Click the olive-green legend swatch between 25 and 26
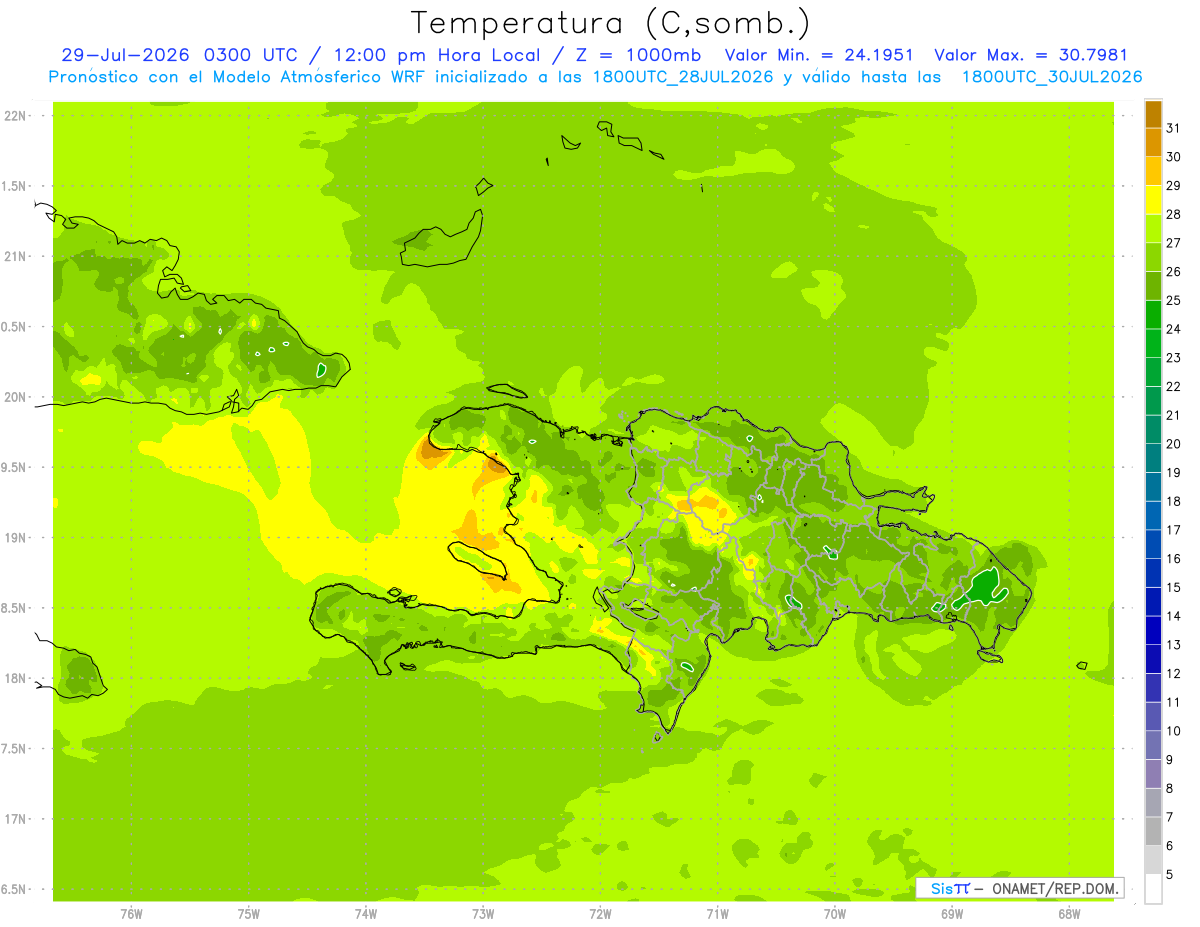Image resolution: width=1200 pixels, height=927 pixels. tap(1153, 286)
